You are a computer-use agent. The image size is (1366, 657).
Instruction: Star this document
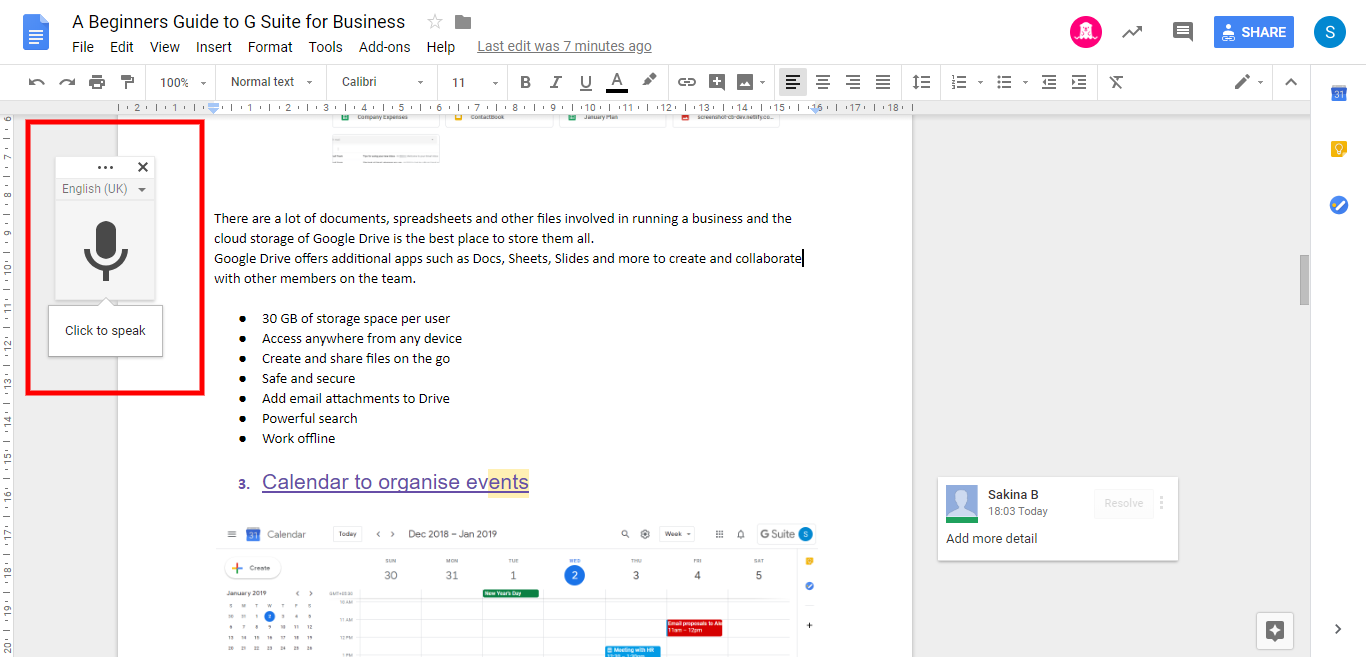click(x=435, y=22)
